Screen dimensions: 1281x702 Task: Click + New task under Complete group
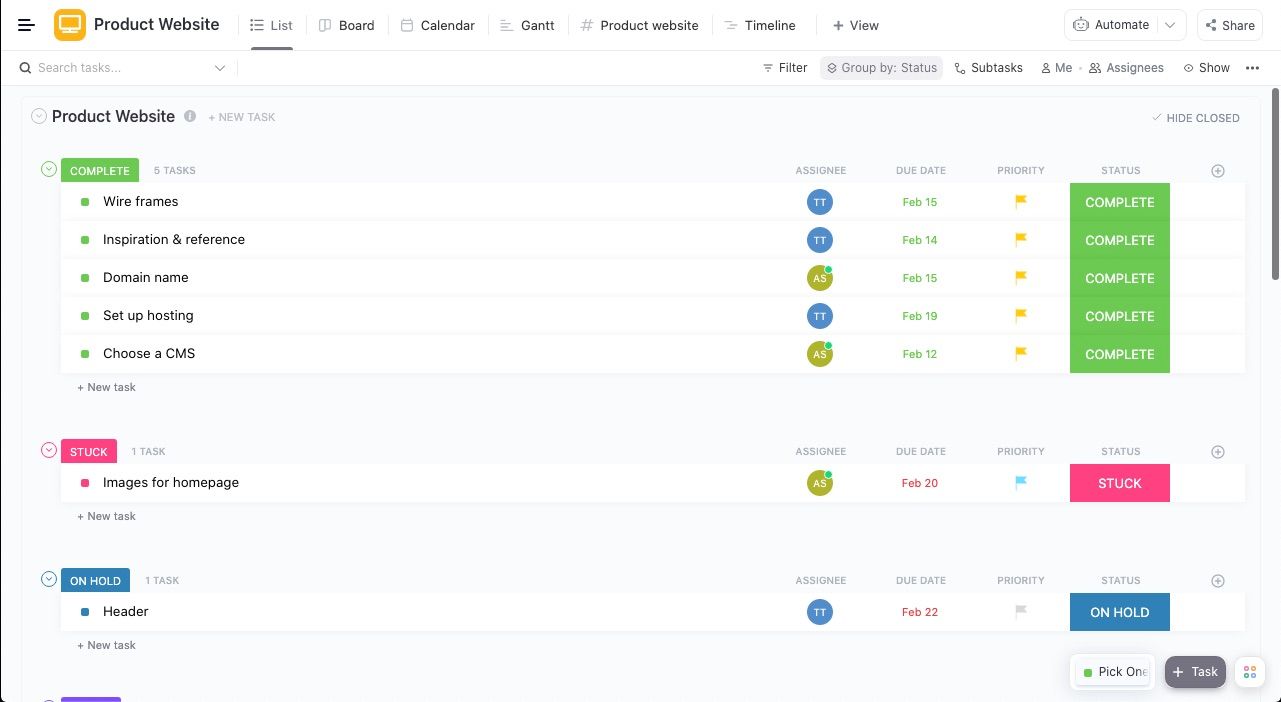point(106,387)
